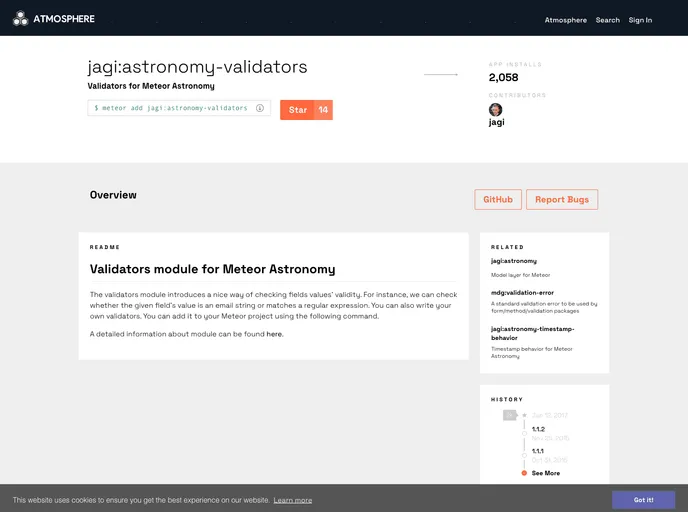The image size is (688, 512).
Task: Click the 'Validators module for Meteor Astronomy' heading
Action: 212,269
